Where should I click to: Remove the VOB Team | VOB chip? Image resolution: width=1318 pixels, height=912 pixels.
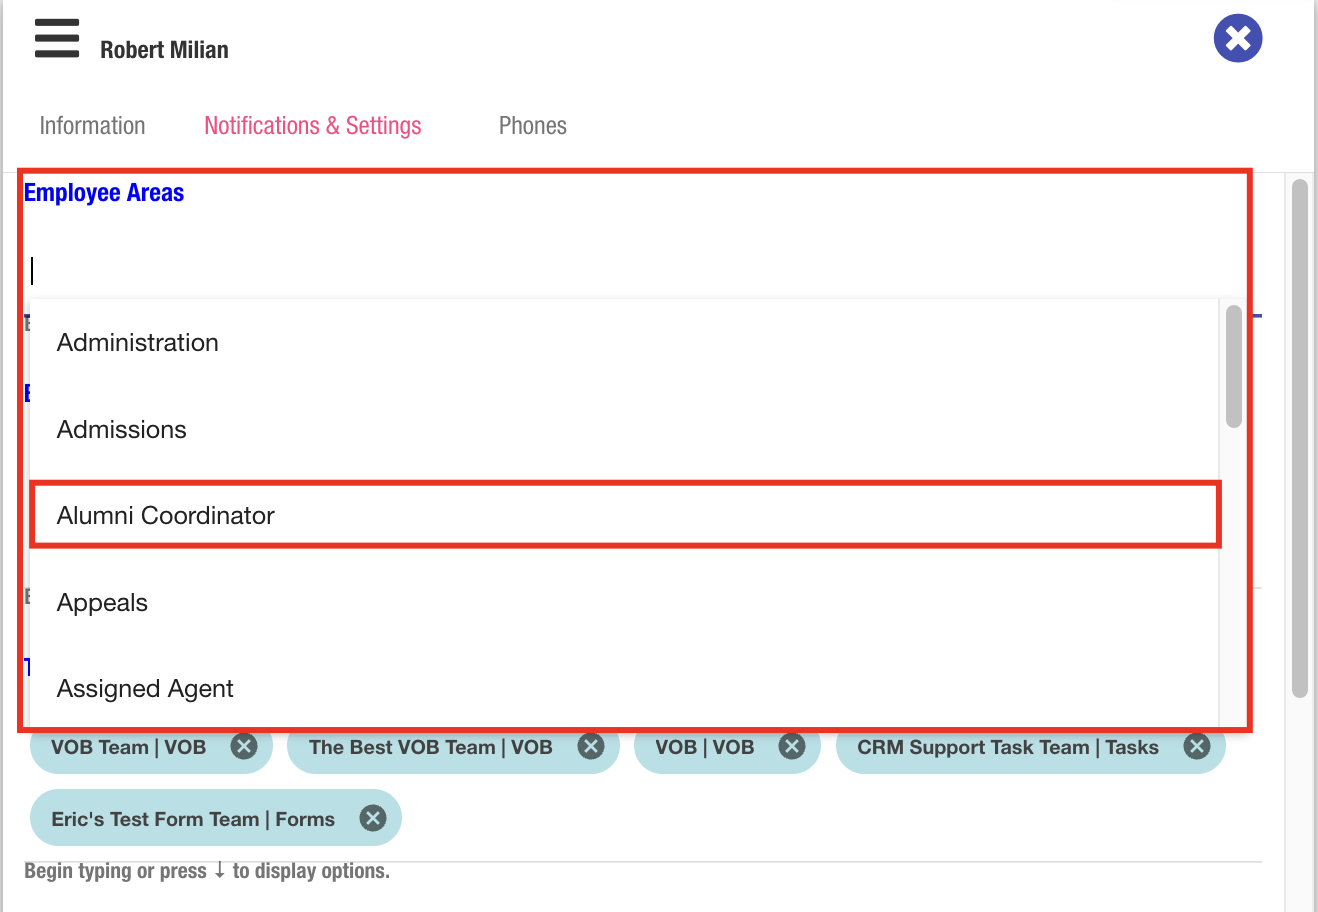coord(244,746)
